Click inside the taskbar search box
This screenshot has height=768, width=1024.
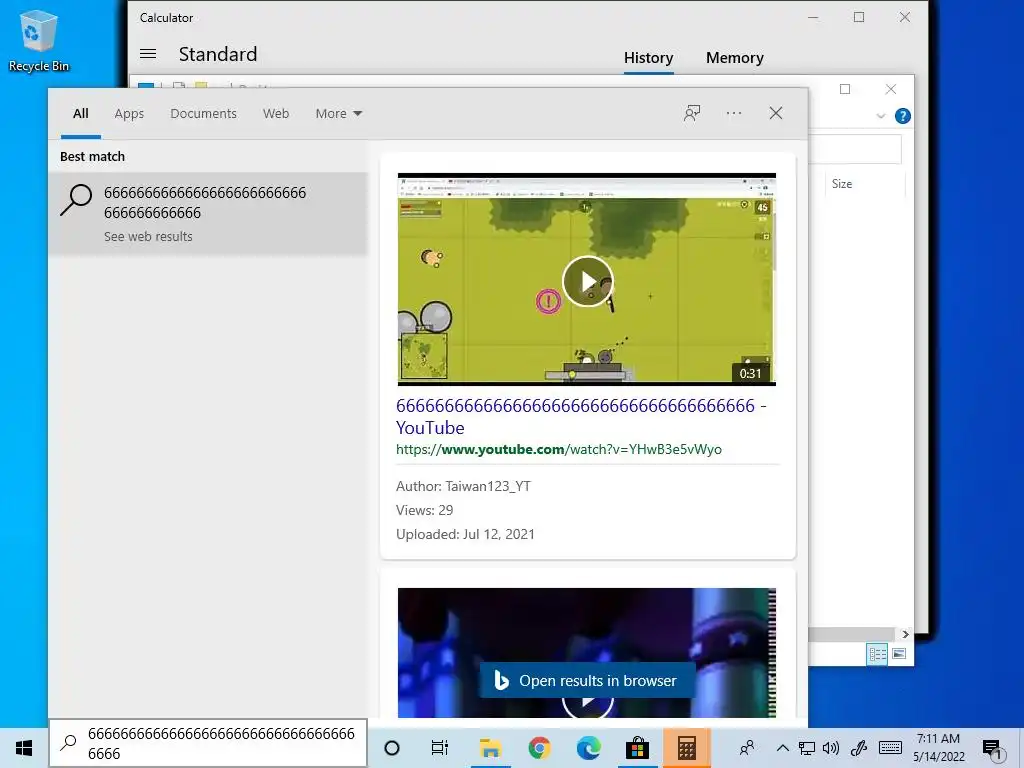click(208, 743)
